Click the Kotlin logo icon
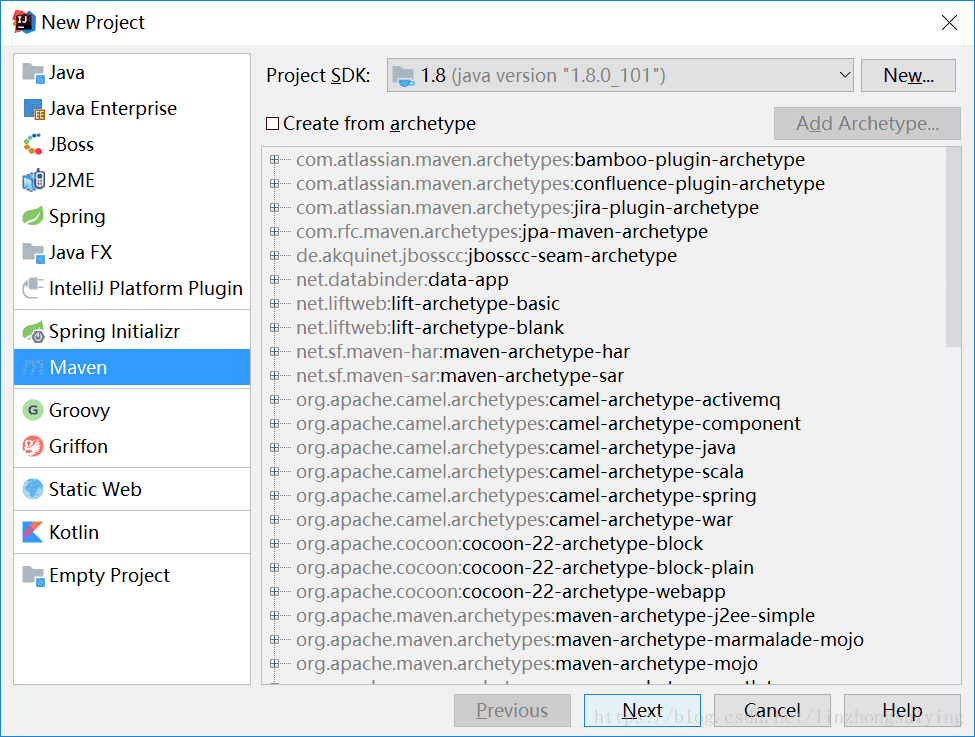 pyautogui.click(x=34, y=532)
